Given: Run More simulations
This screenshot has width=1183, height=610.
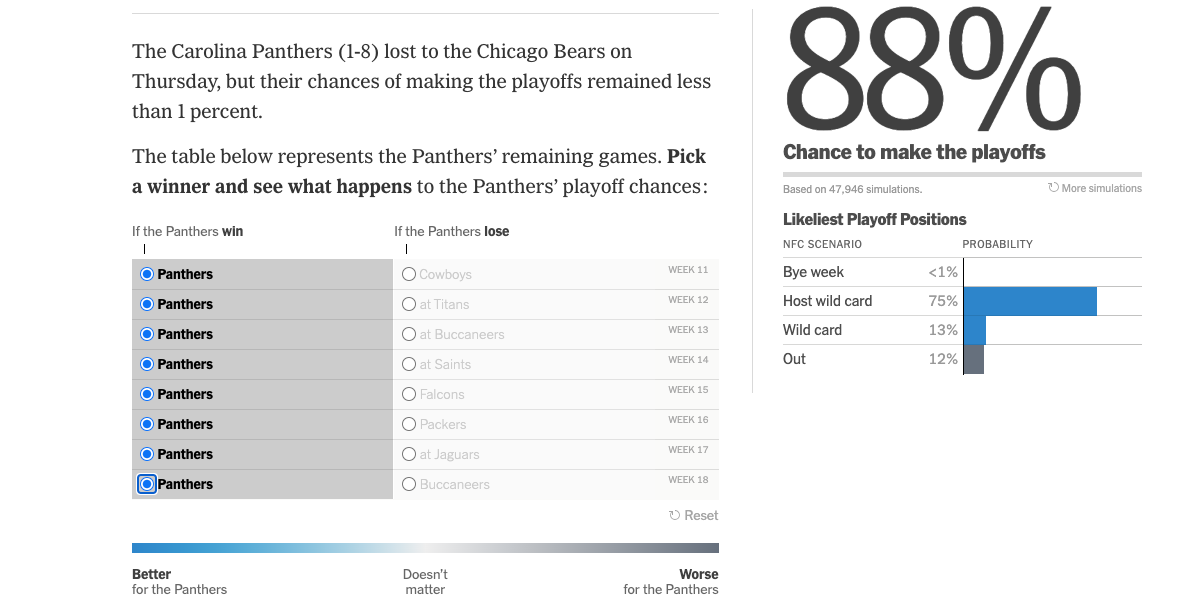Looking at the screenshot, I should pyautogui.click(x=1102, y=187).
